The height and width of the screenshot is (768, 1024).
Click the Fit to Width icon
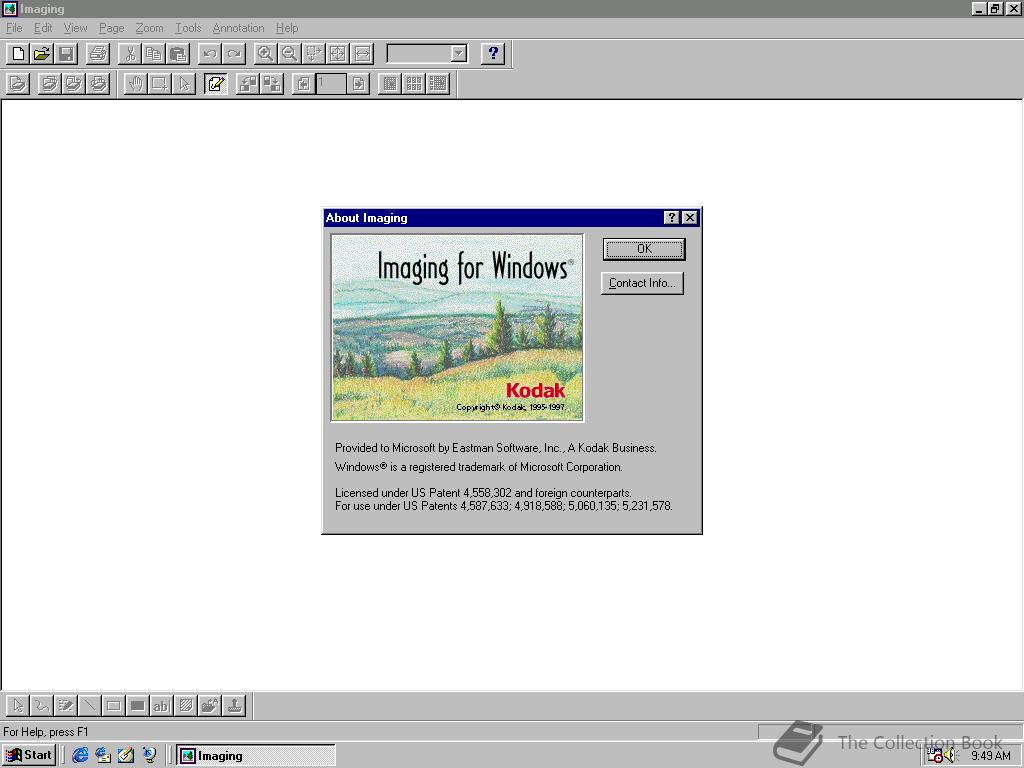[362, 54]
